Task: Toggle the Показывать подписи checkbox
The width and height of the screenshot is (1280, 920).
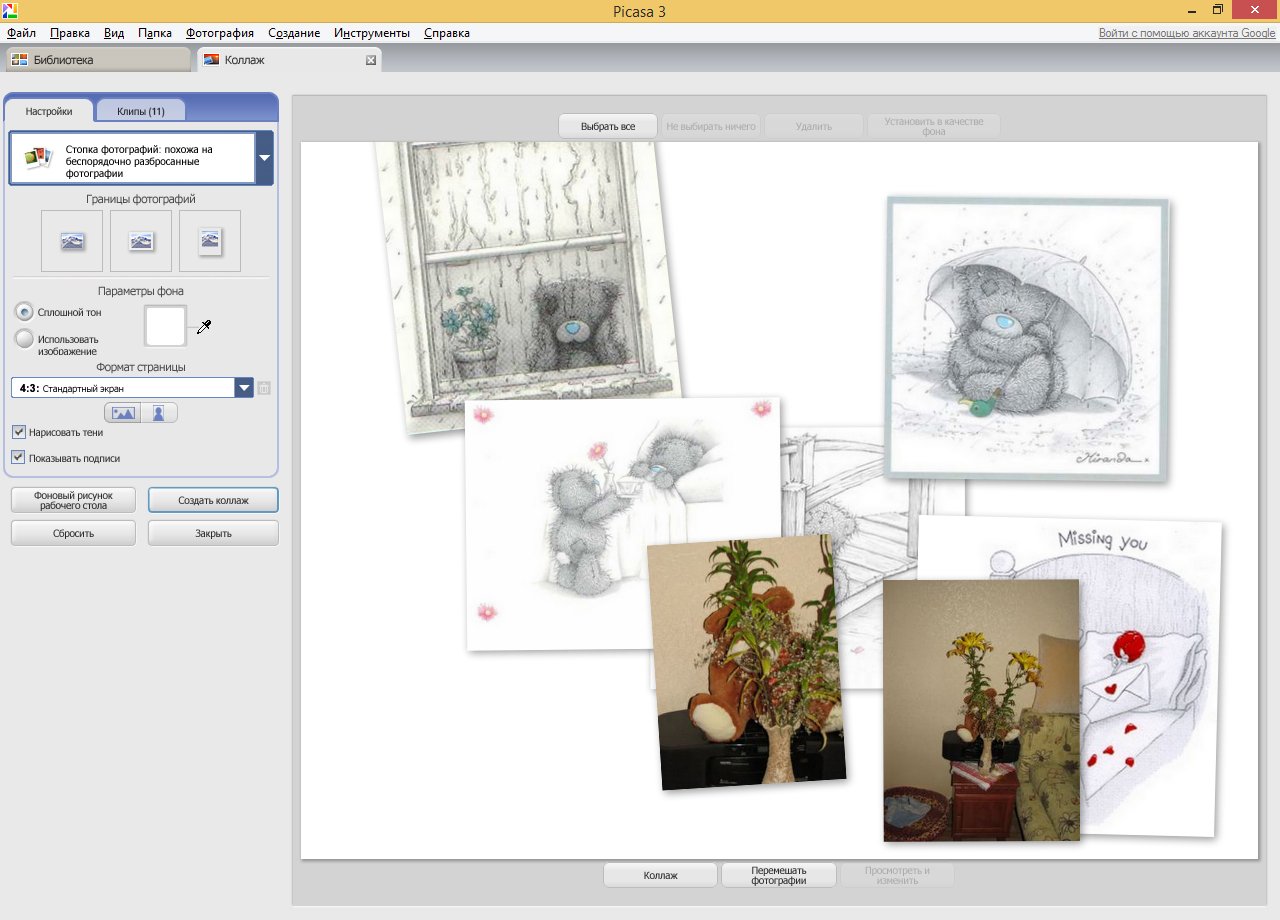Action: click(19, 458)
